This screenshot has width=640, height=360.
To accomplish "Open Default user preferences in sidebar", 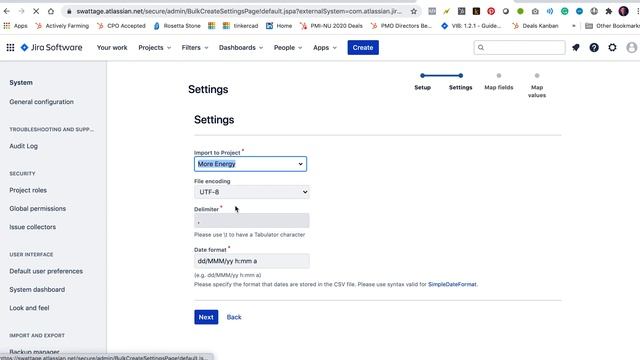I will coord(46,271).
